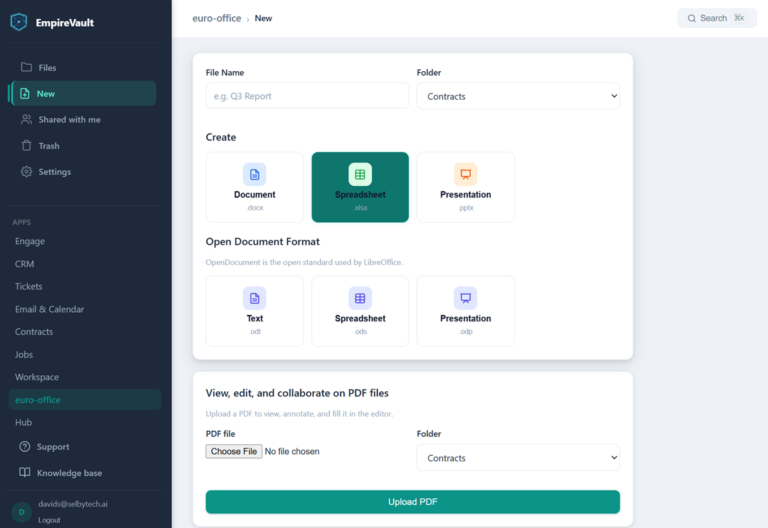Open the Trash page
Viewport: 768px width, 528px height.
(x=83, y=145)
